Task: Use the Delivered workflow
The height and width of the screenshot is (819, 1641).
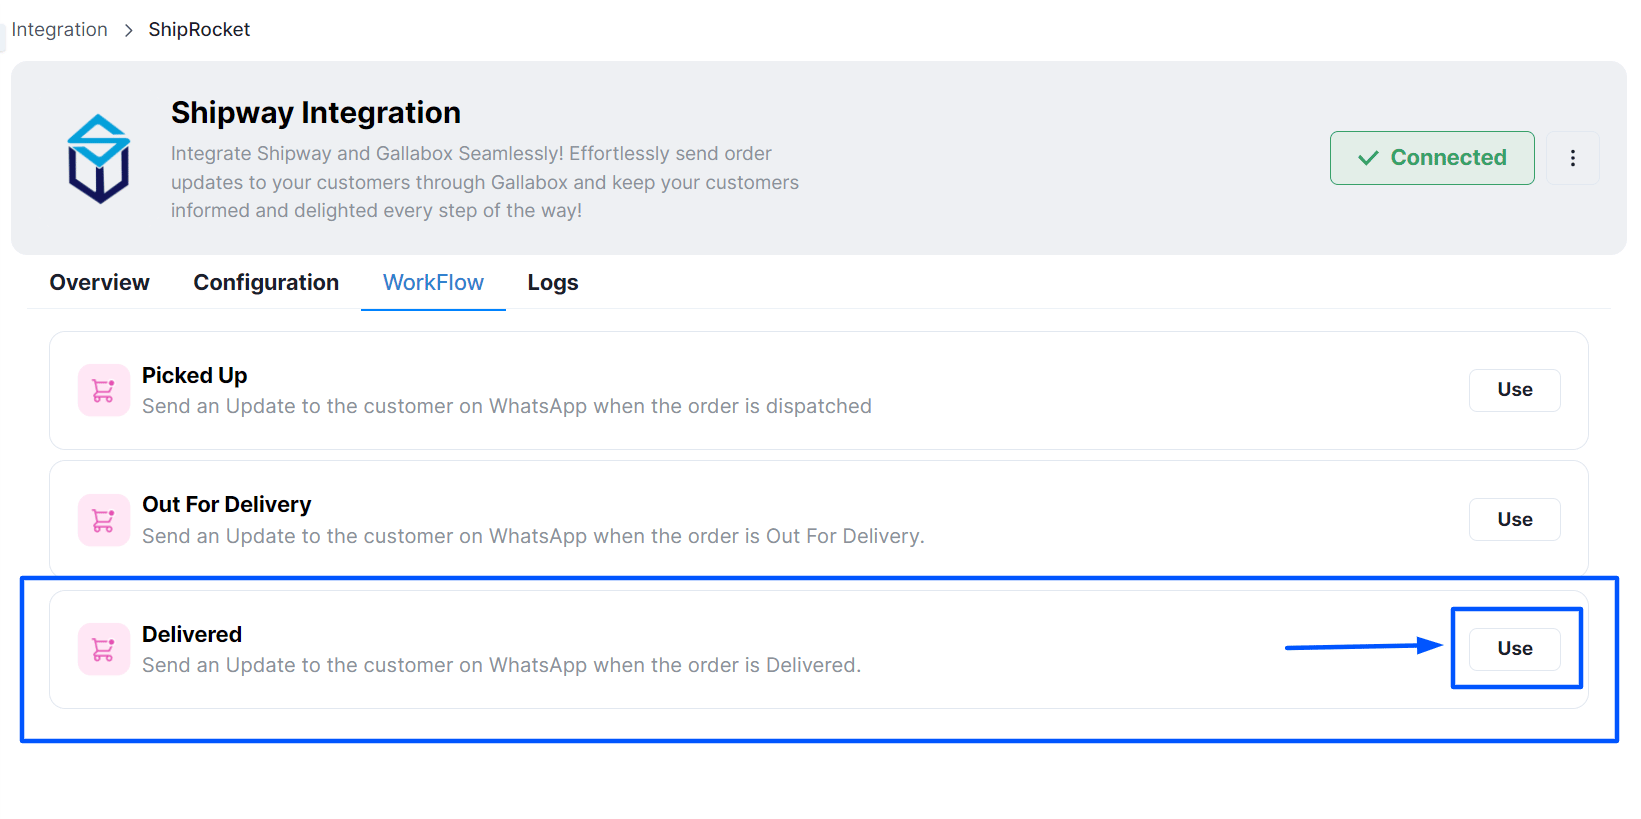Action: pos(1514,648)
